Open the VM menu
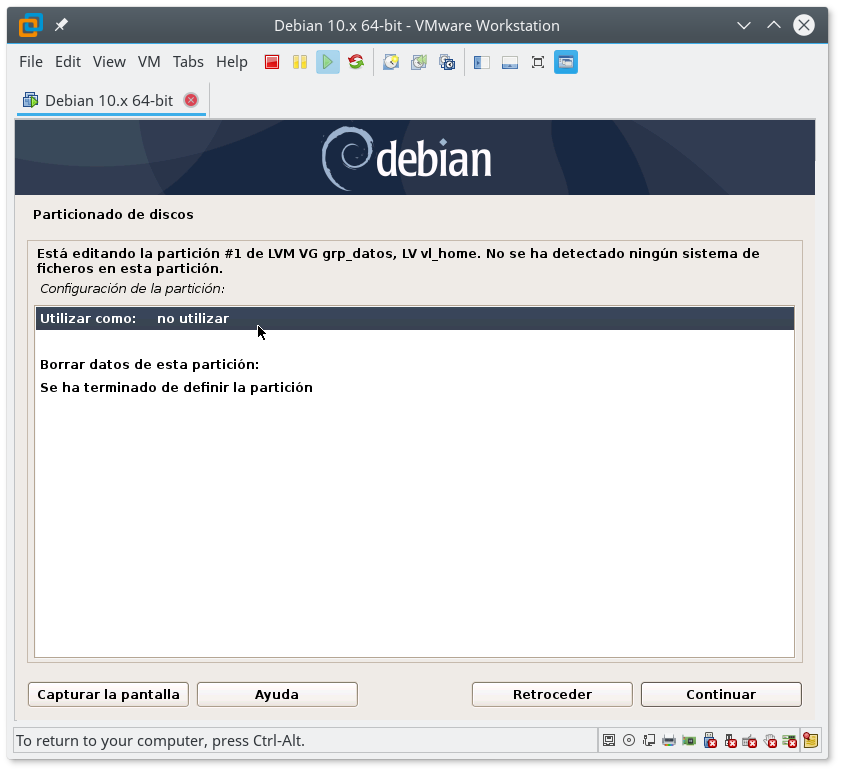 pos(149,62)
